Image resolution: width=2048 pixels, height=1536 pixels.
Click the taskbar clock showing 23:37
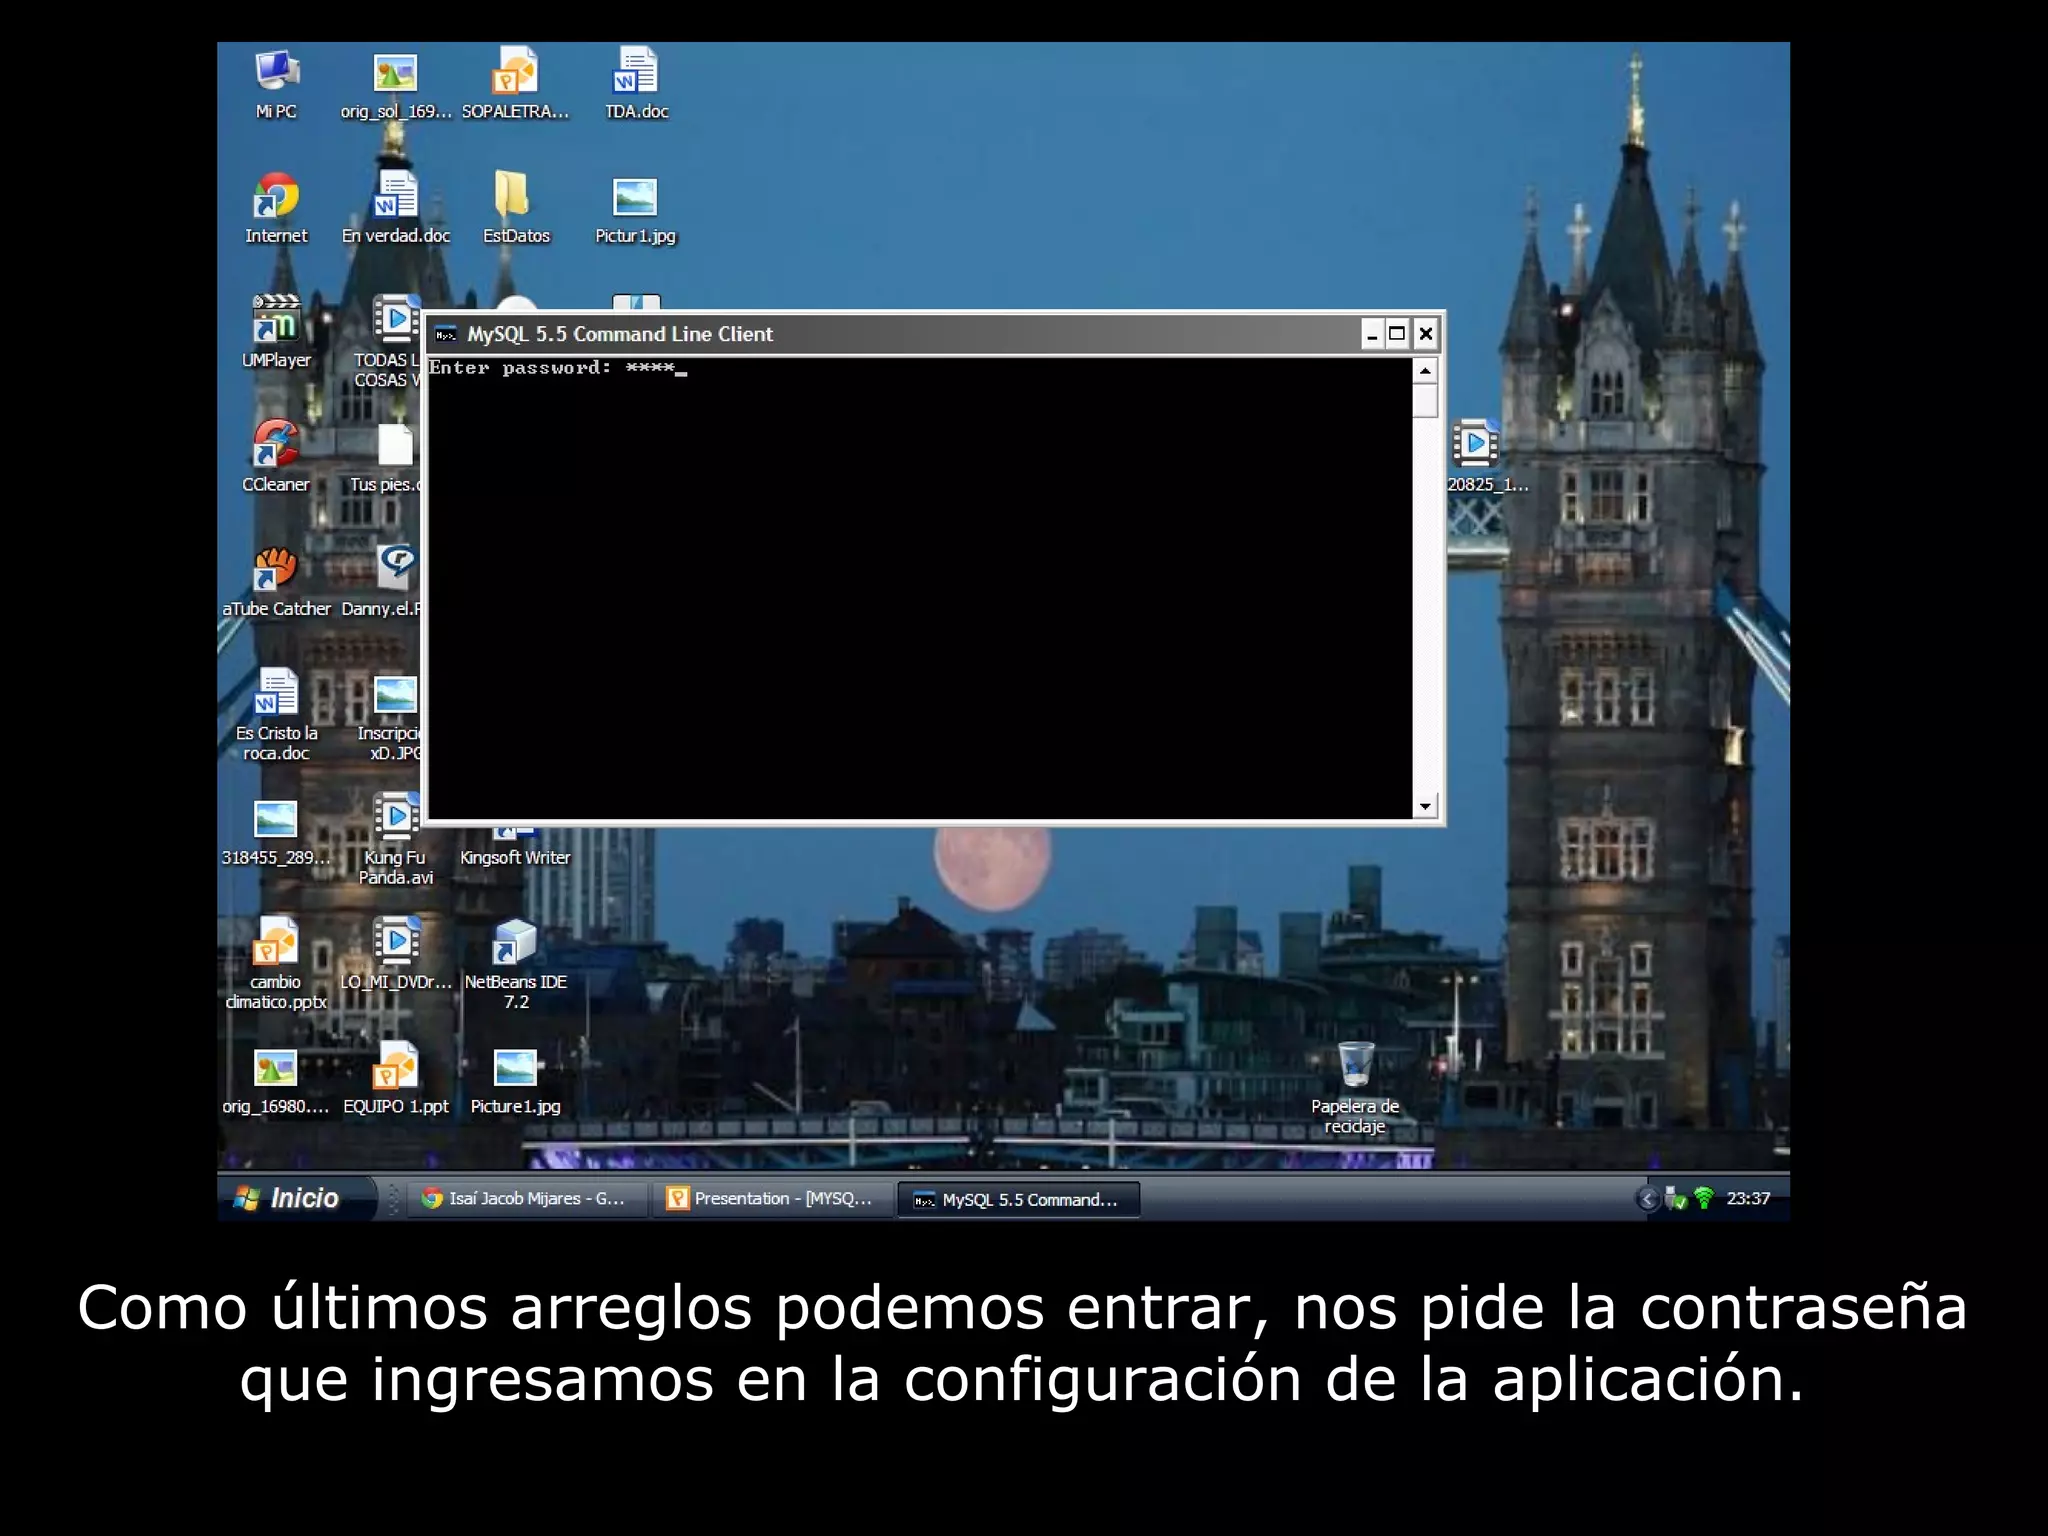(1748, 1198)
